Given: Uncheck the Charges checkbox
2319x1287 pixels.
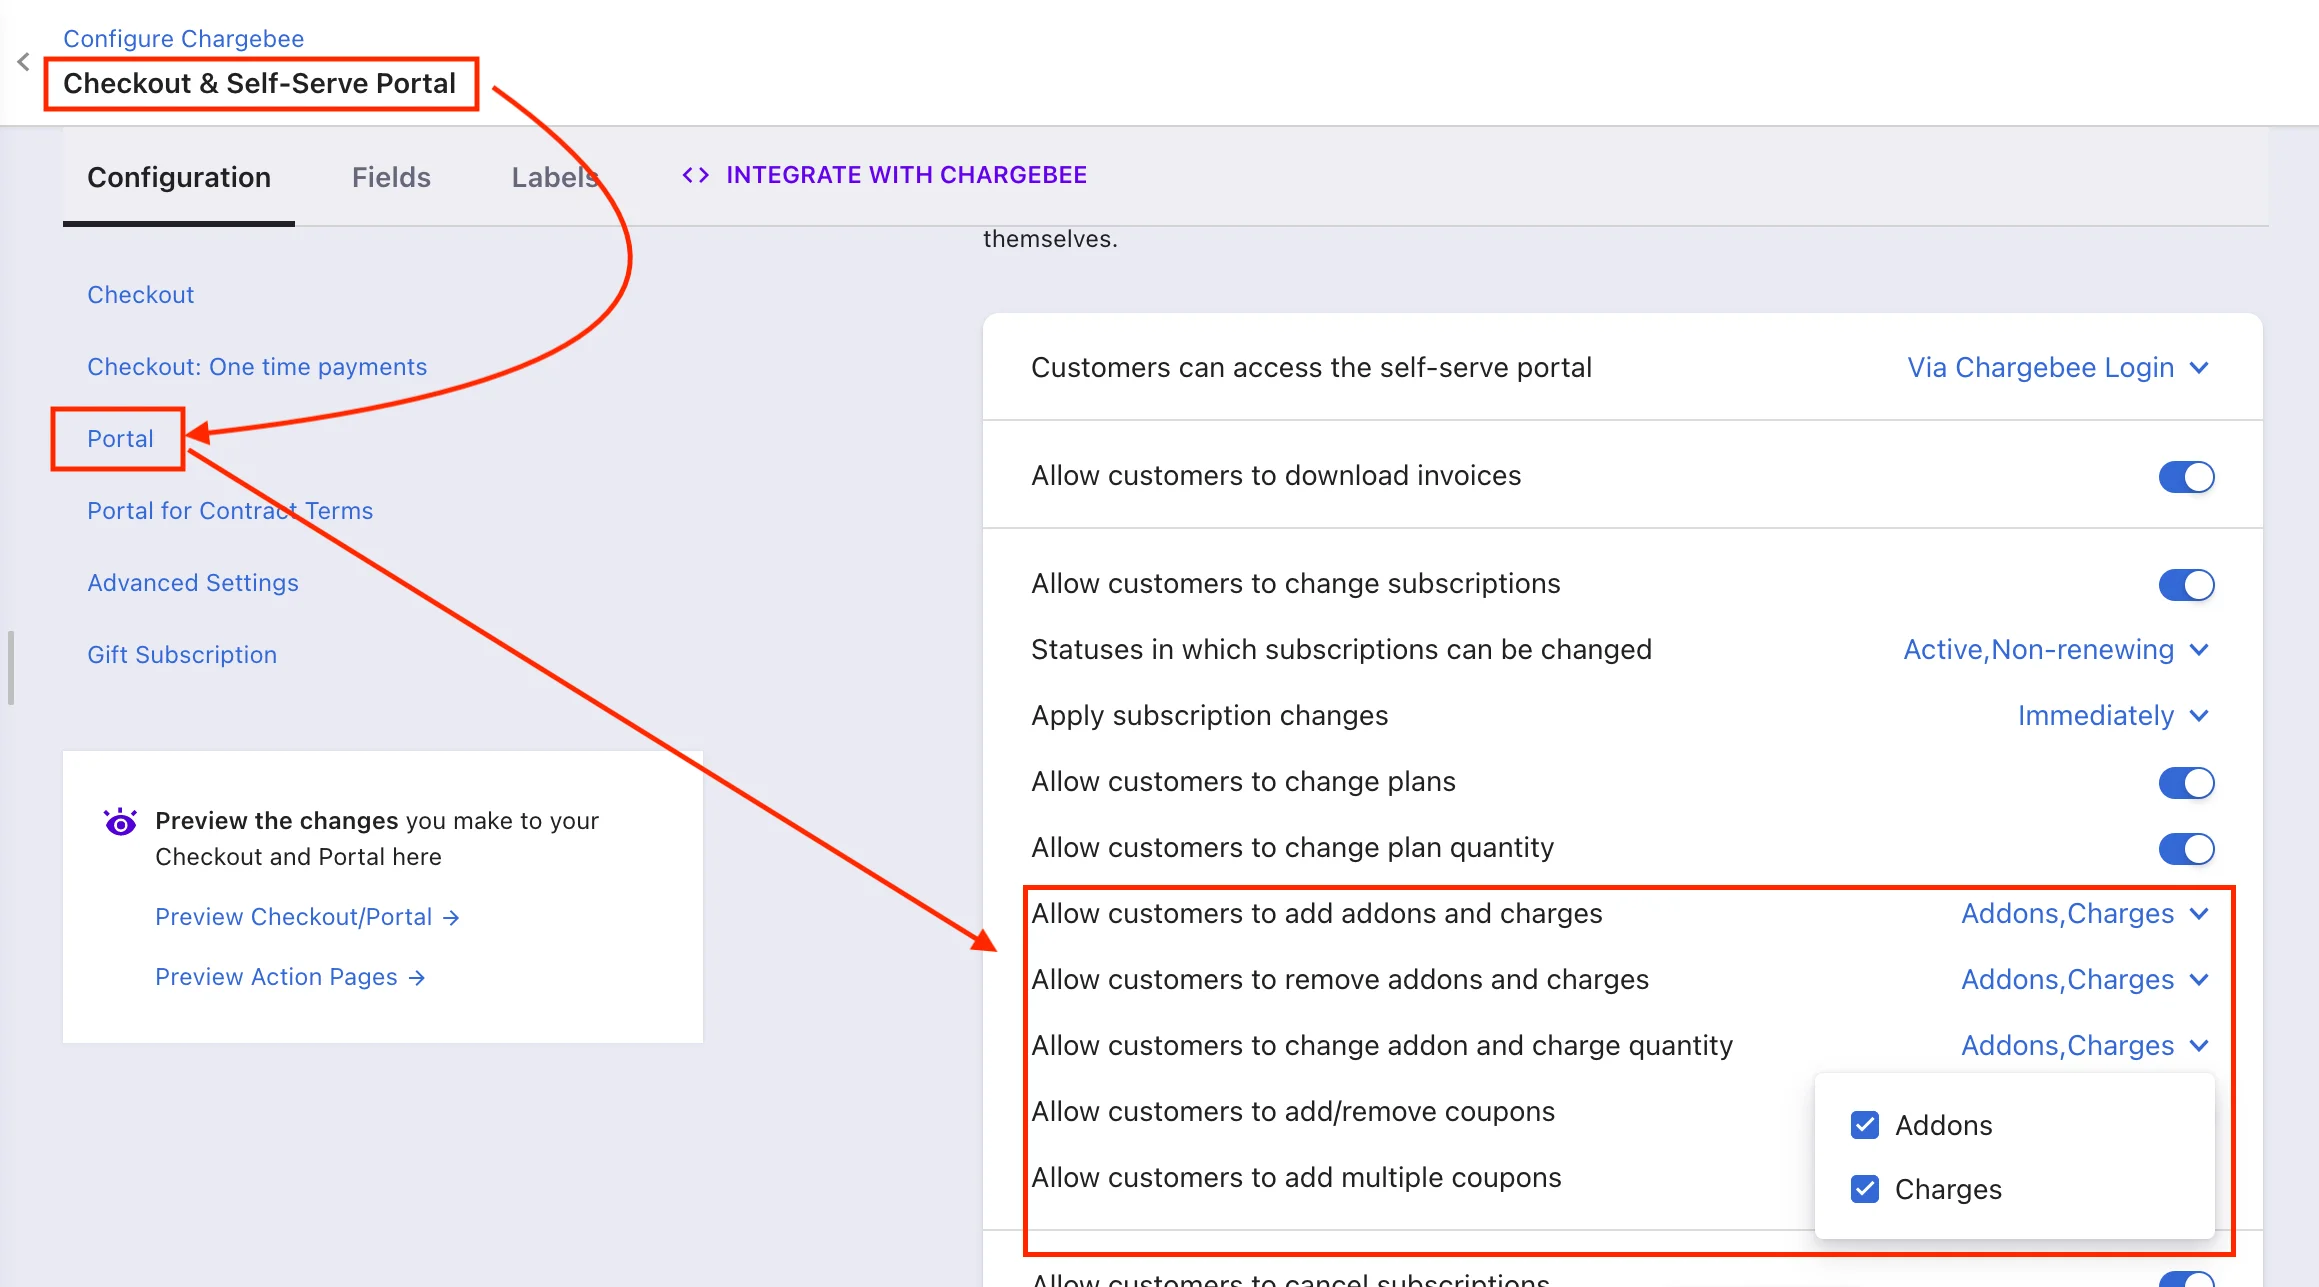Looking at the screenshot, I should (x=1864, y=1189).
